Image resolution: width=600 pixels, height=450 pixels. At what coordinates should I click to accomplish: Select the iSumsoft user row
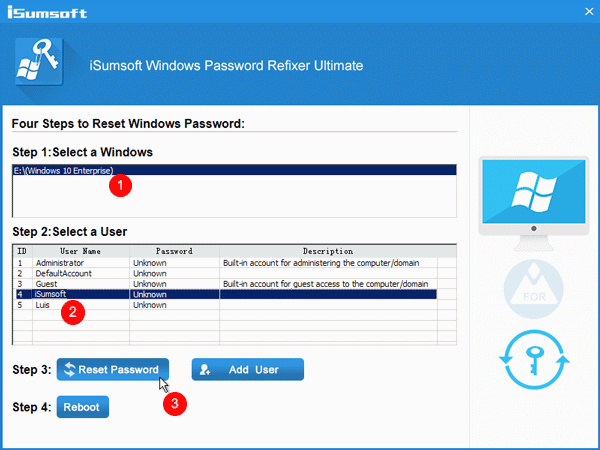tap(226, 294)
